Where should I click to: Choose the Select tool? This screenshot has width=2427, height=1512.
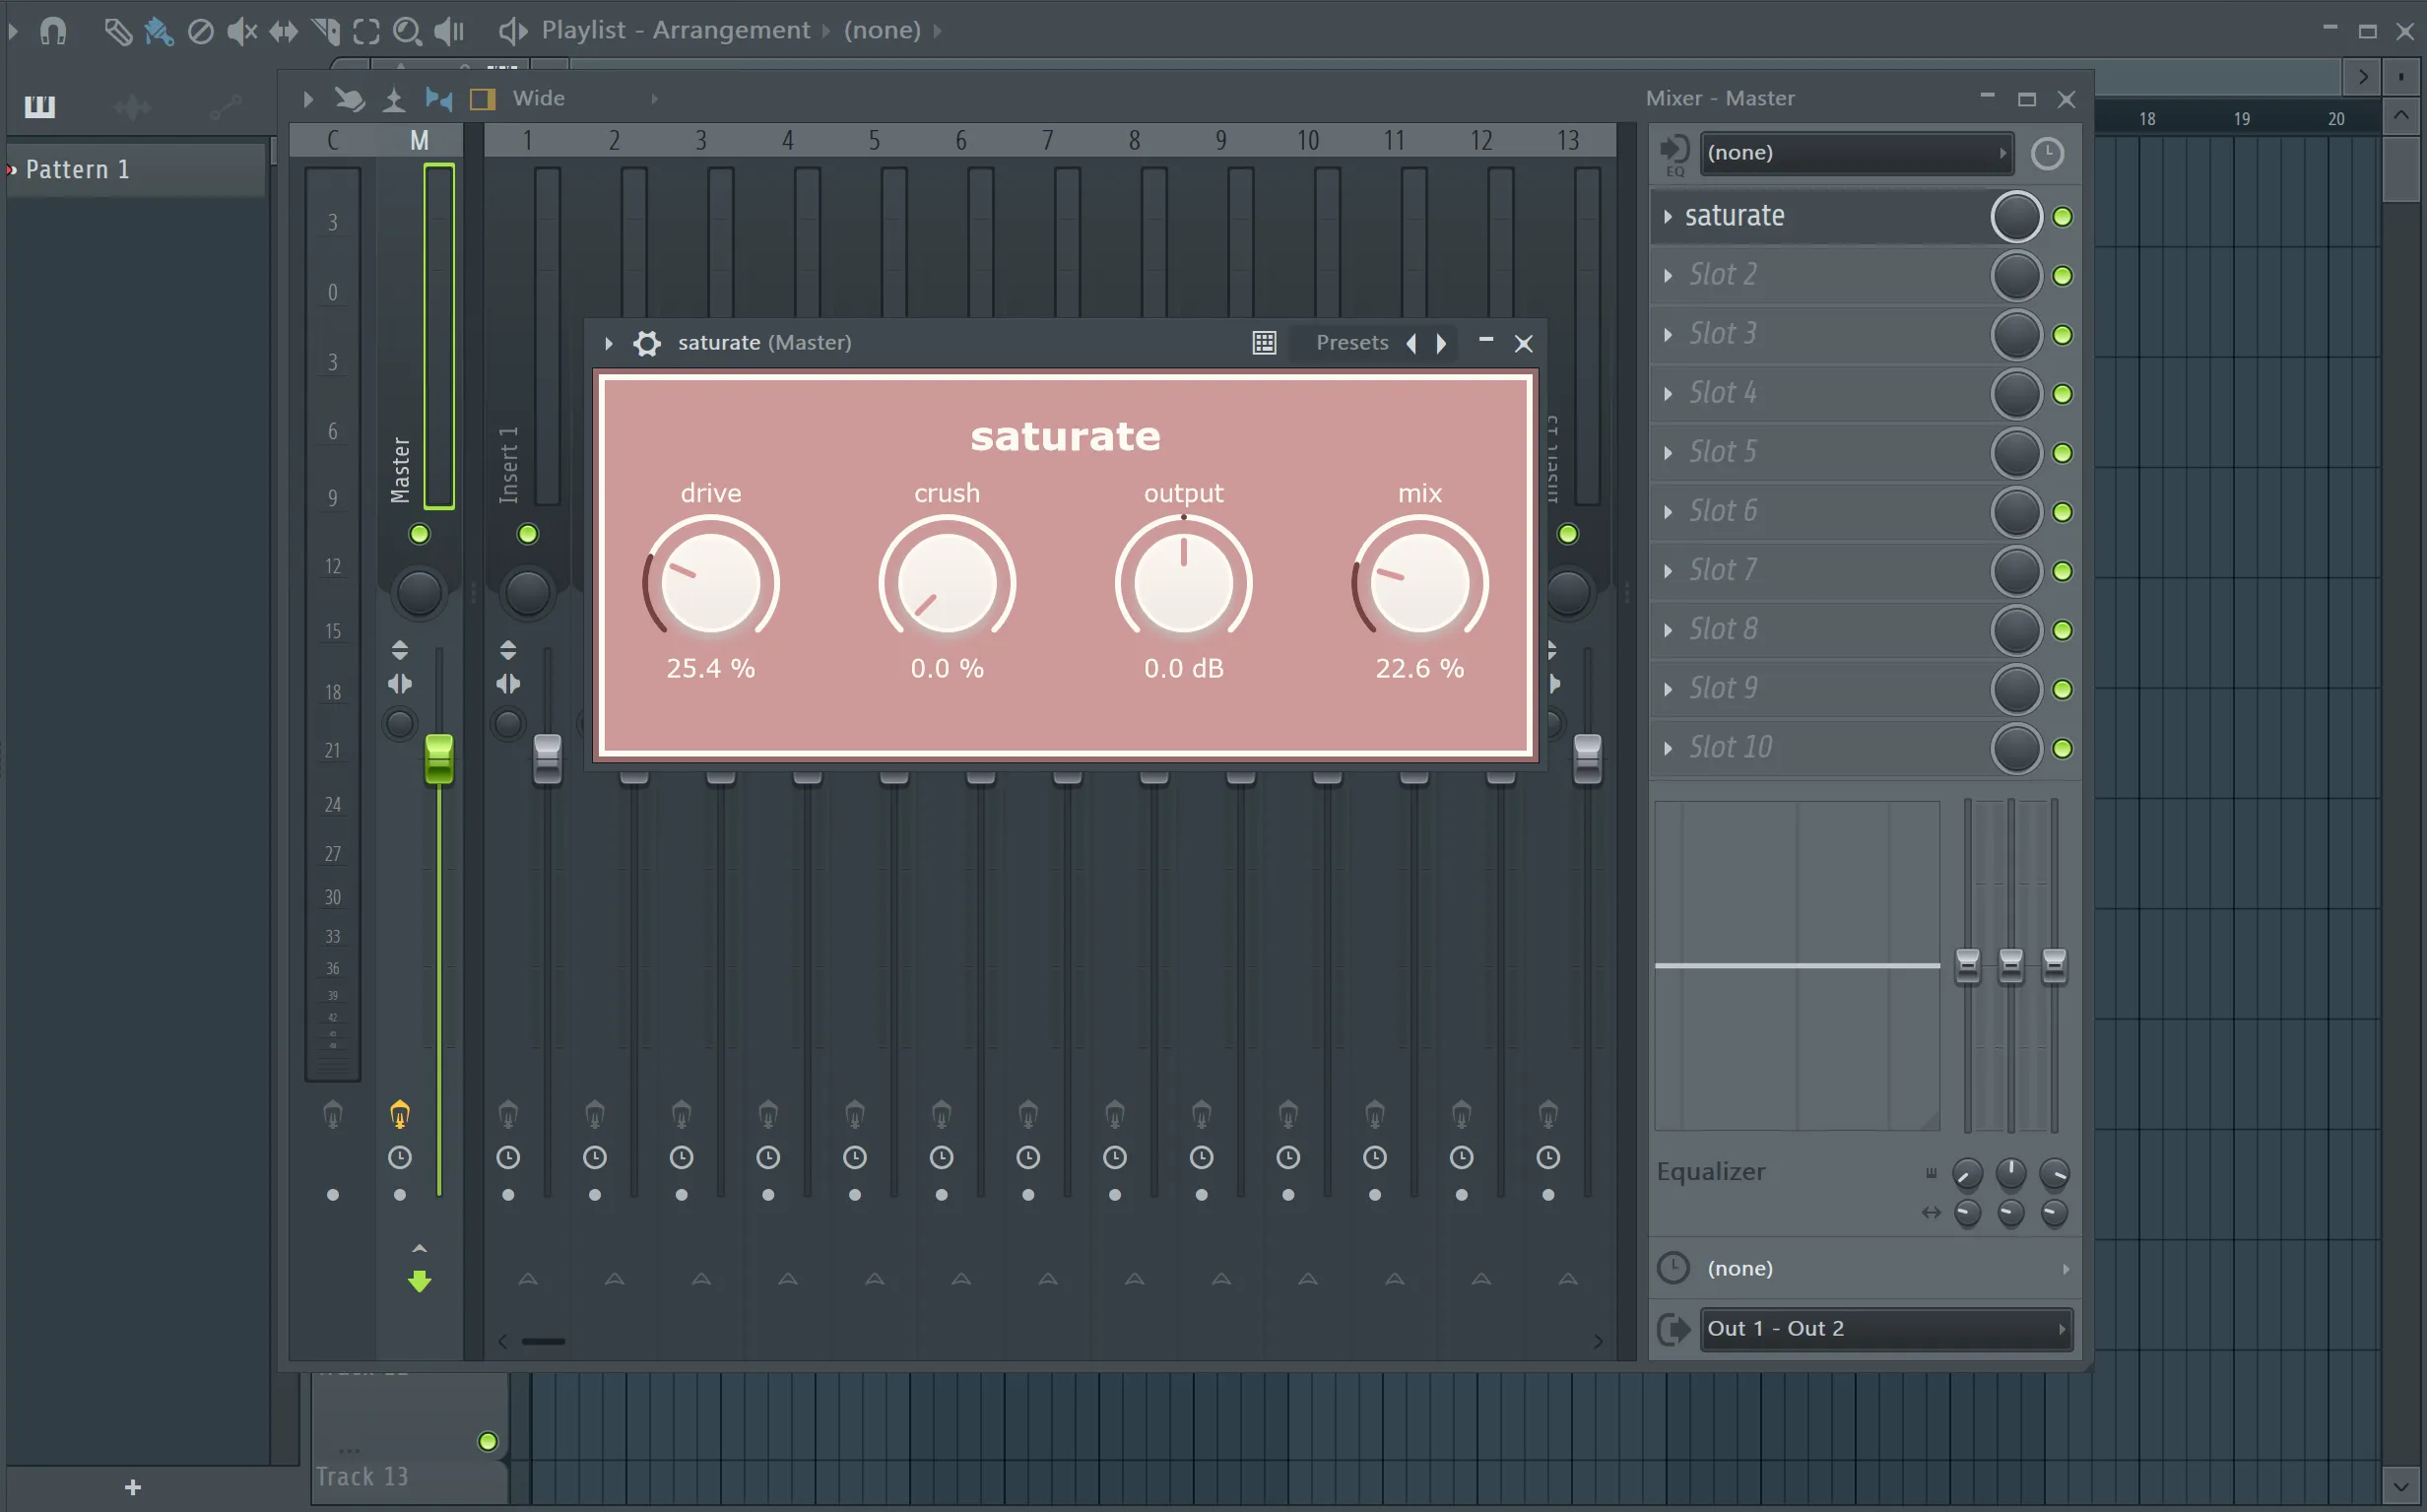pos(367,31)
